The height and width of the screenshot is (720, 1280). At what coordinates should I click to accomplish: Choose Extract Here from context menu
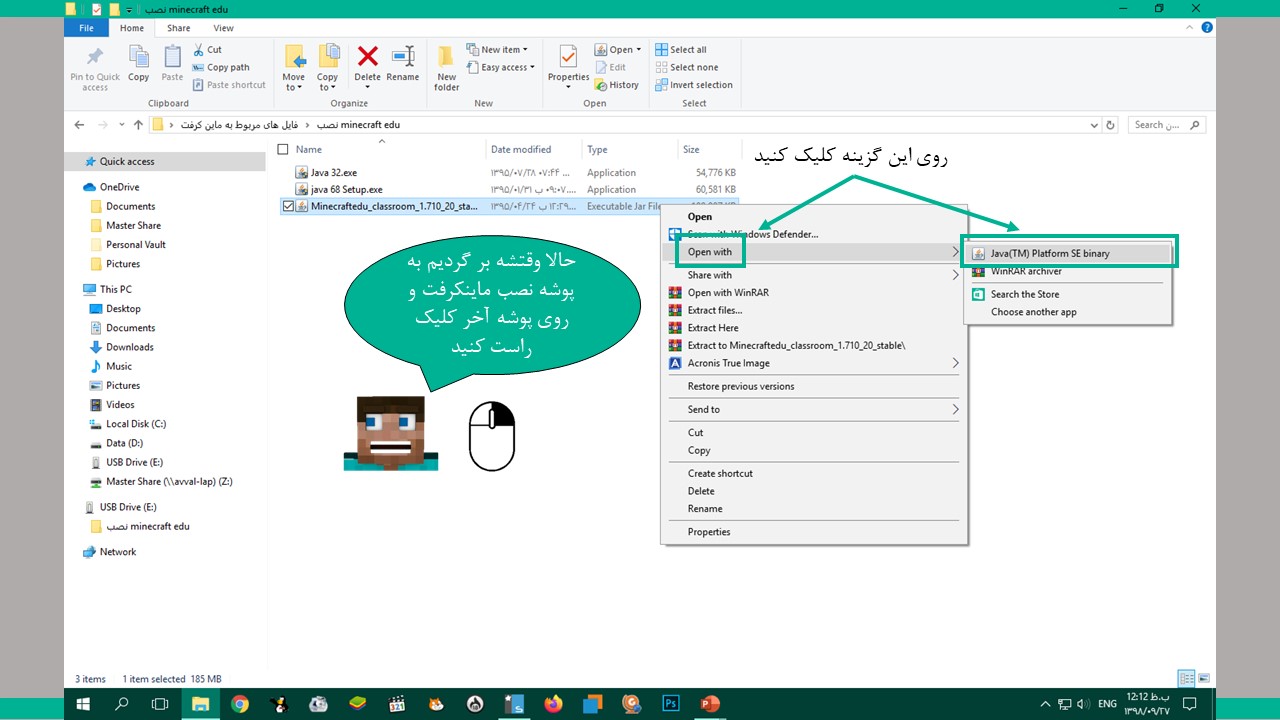(713, 328)
